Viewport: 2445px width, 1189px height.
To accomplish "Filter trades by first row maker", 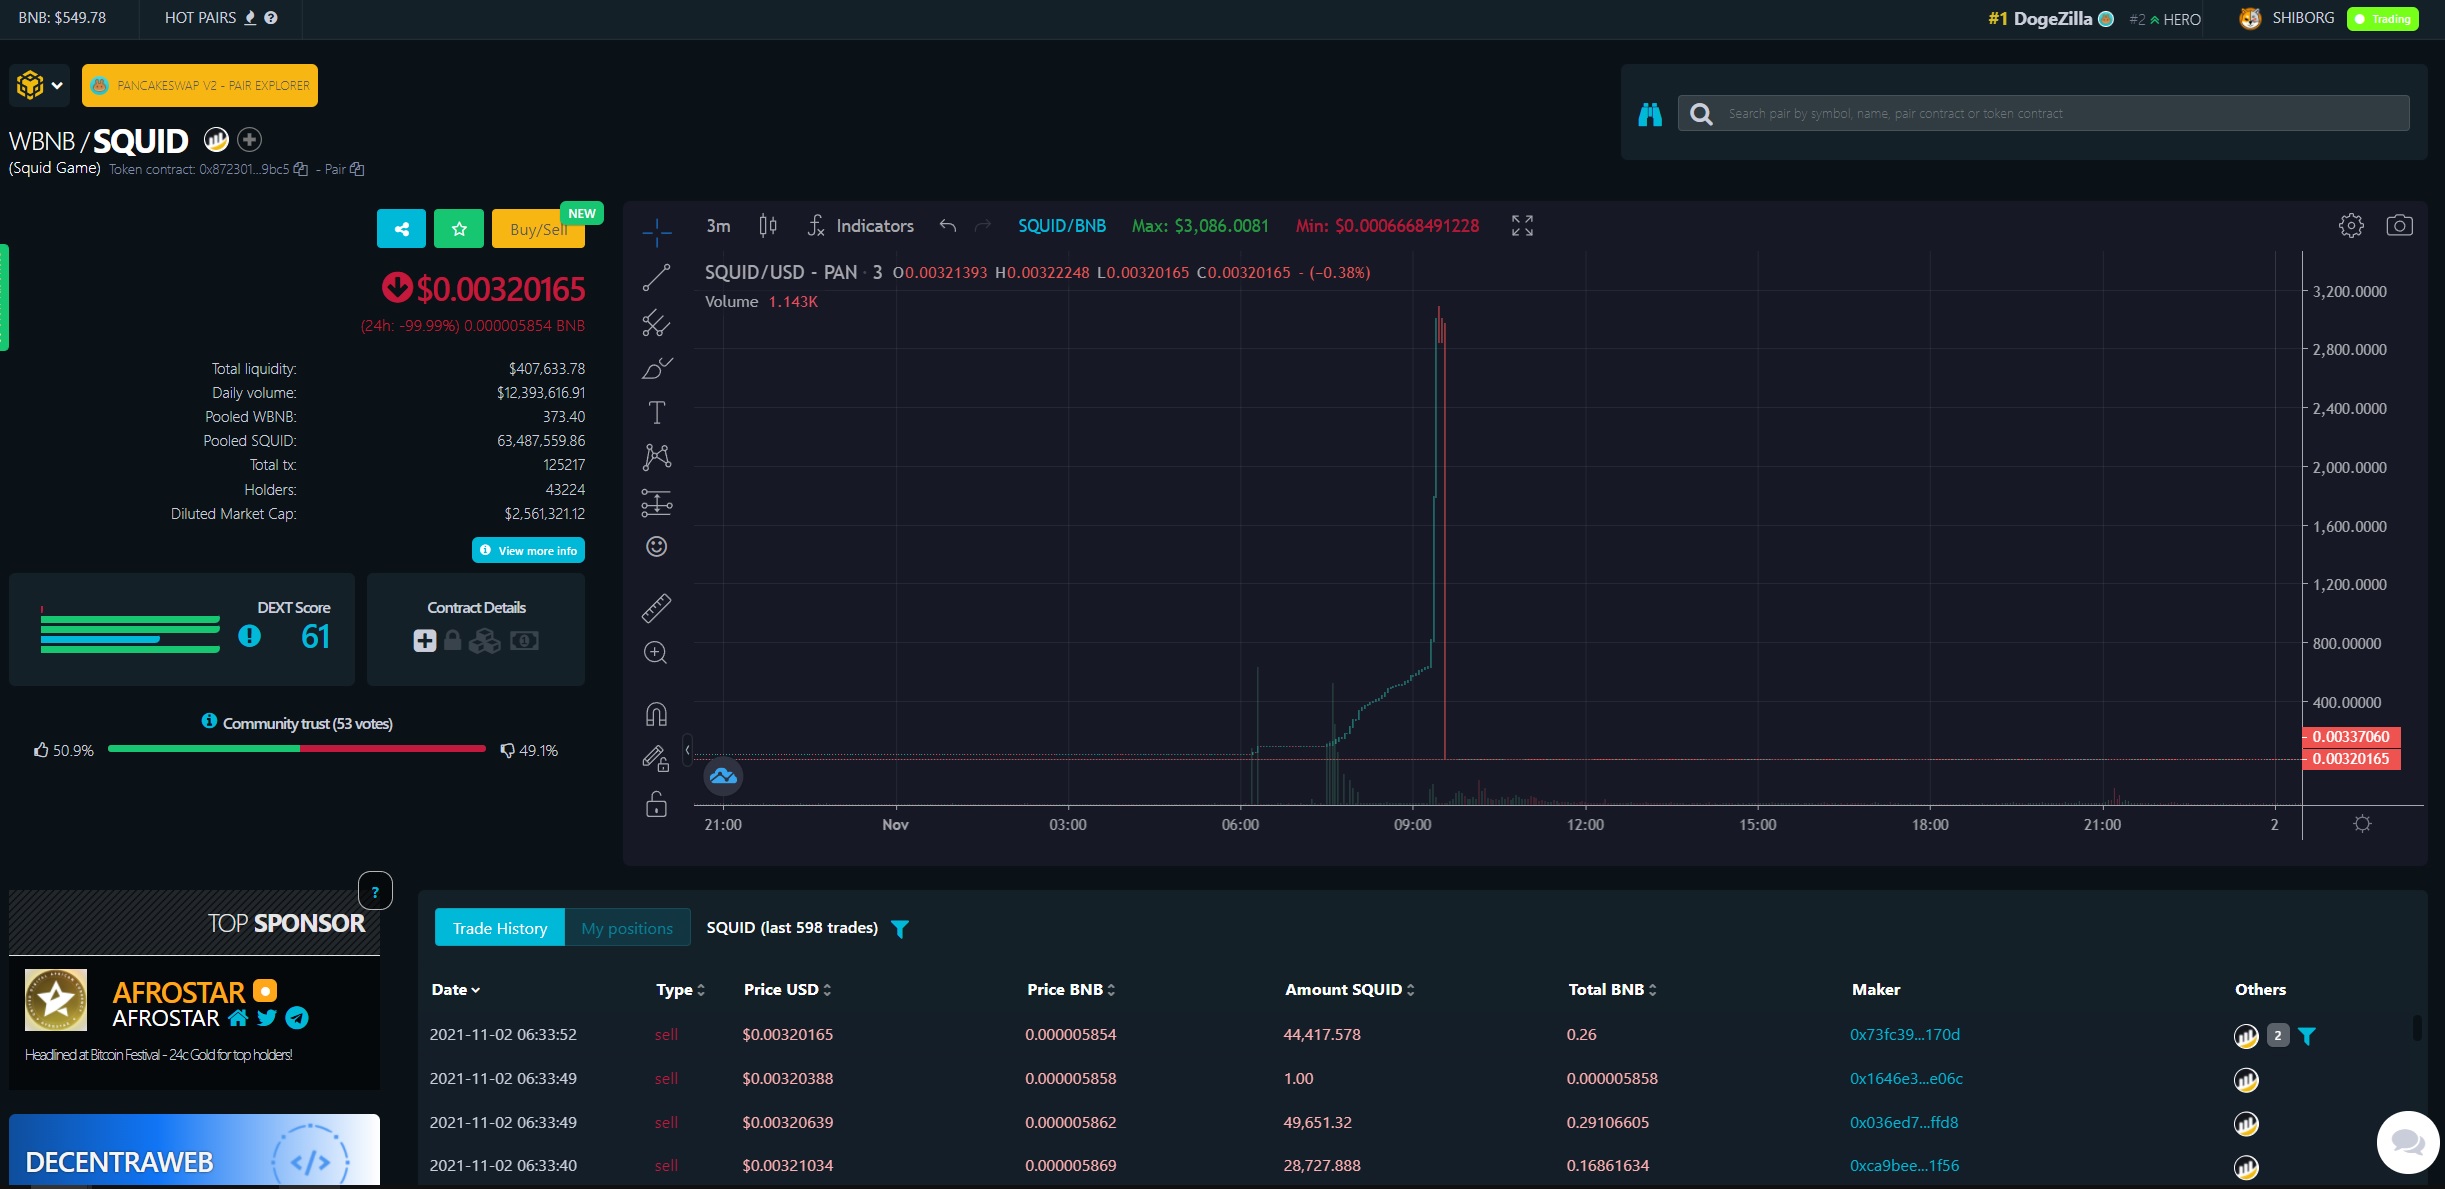I will pos(2307,1036).
